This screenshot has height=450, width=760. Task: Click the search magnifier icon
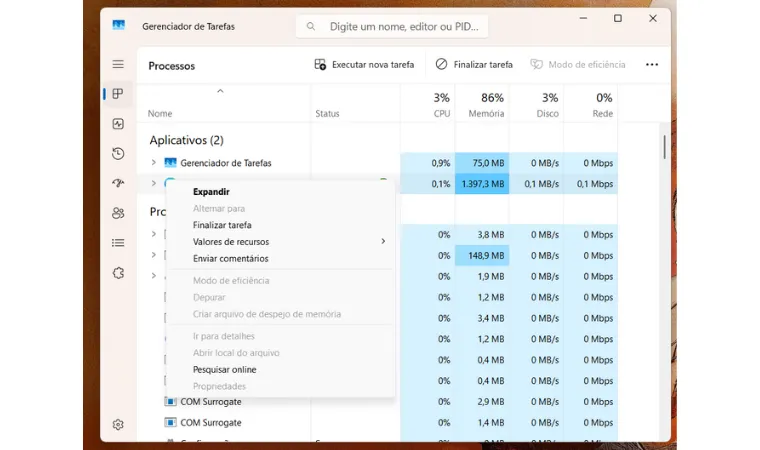click(311, 26)
